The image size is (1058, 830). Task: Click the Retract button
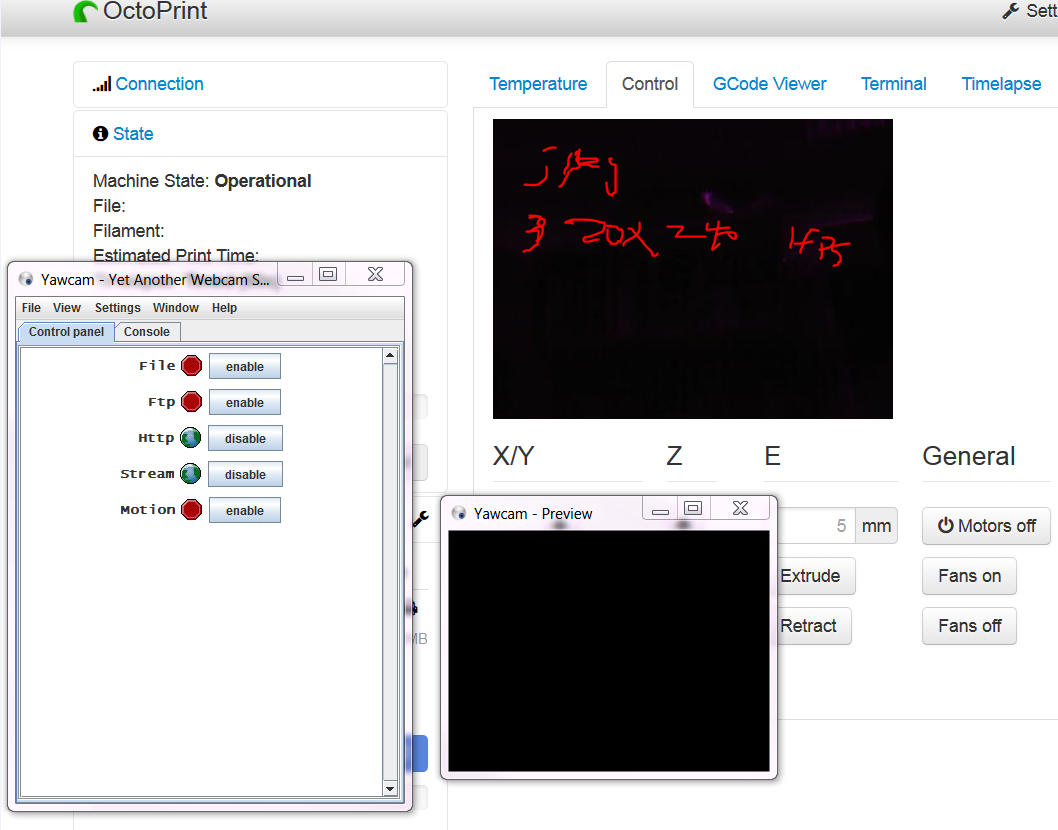point(813,626)
